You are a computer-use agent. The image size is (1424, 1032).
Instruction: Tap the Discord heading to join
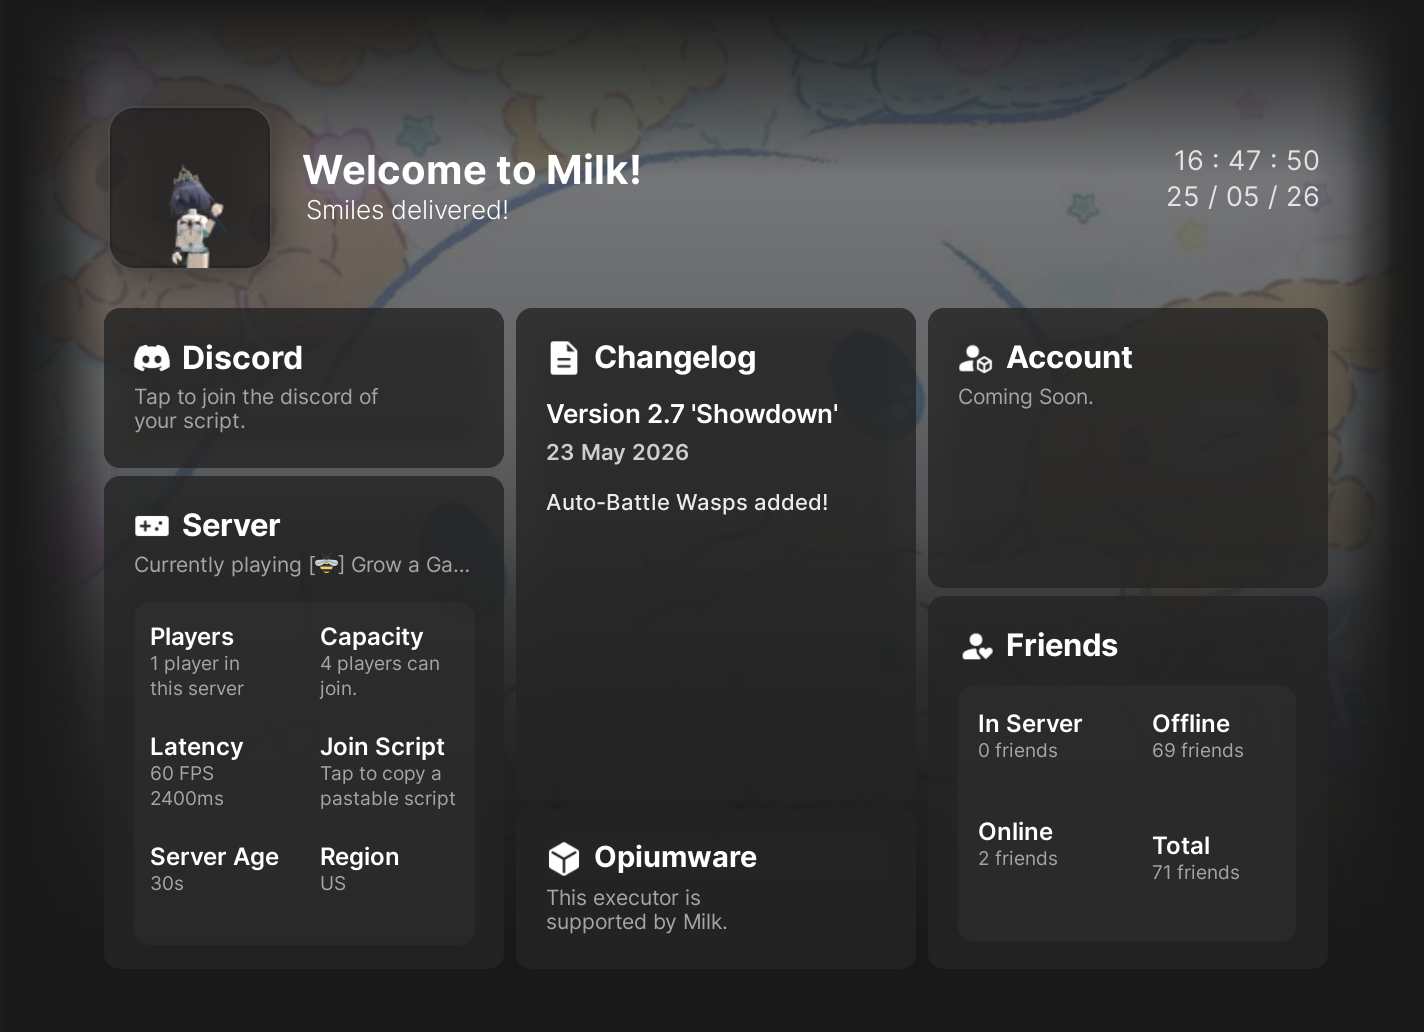(242, 358)
